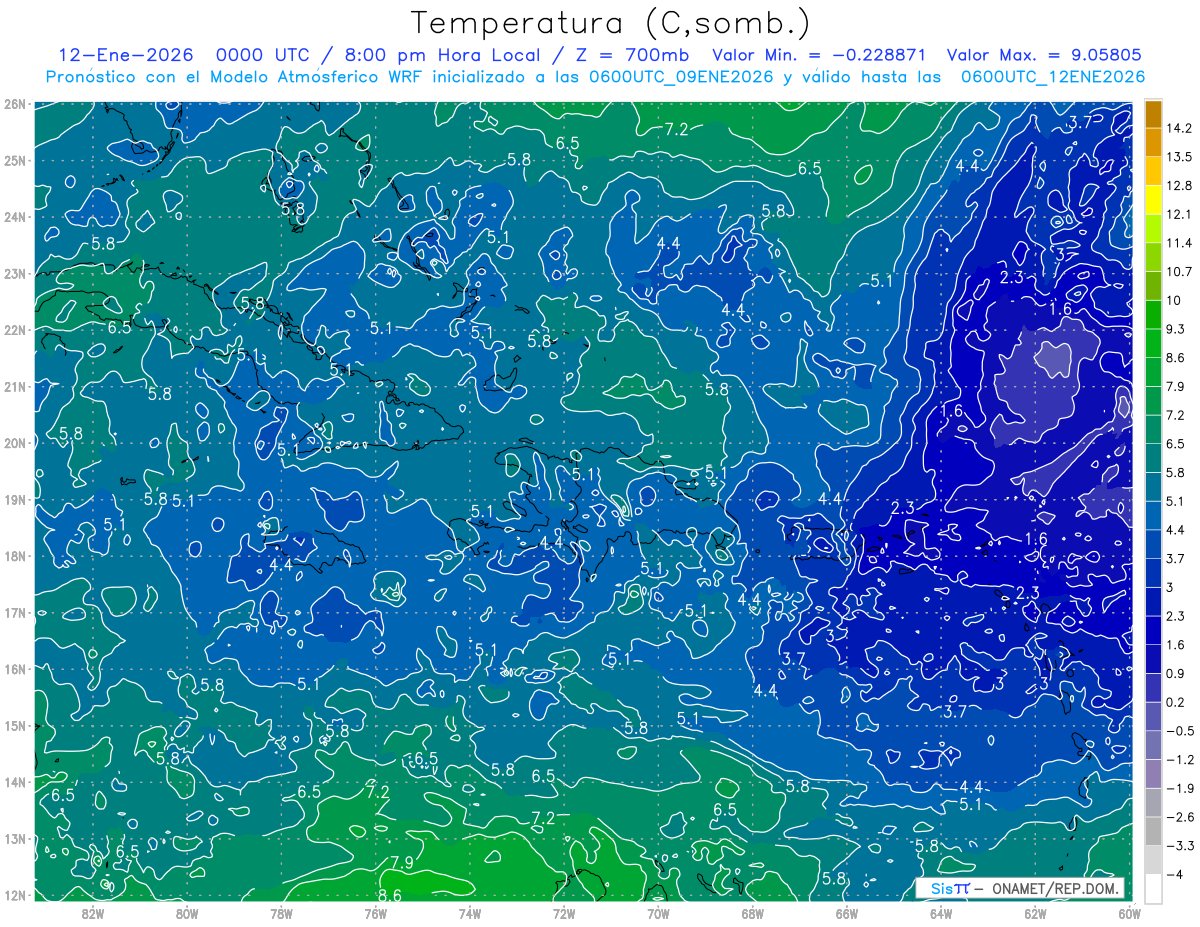Click the initialization time "0600UTC_09ENE2026"

click(x=681, y=77)
